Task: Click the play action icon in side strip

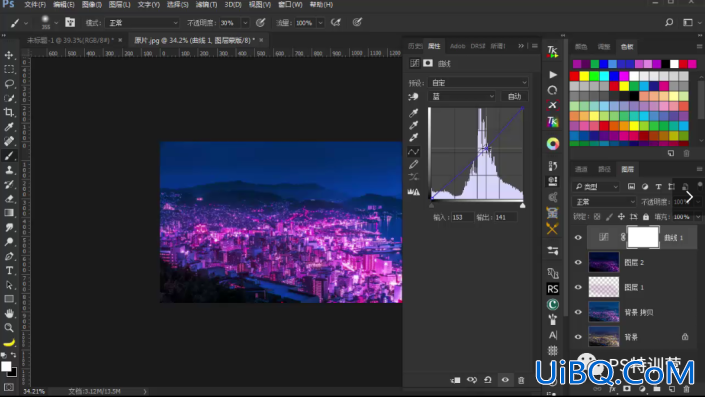Action: (x=553, y=75)
